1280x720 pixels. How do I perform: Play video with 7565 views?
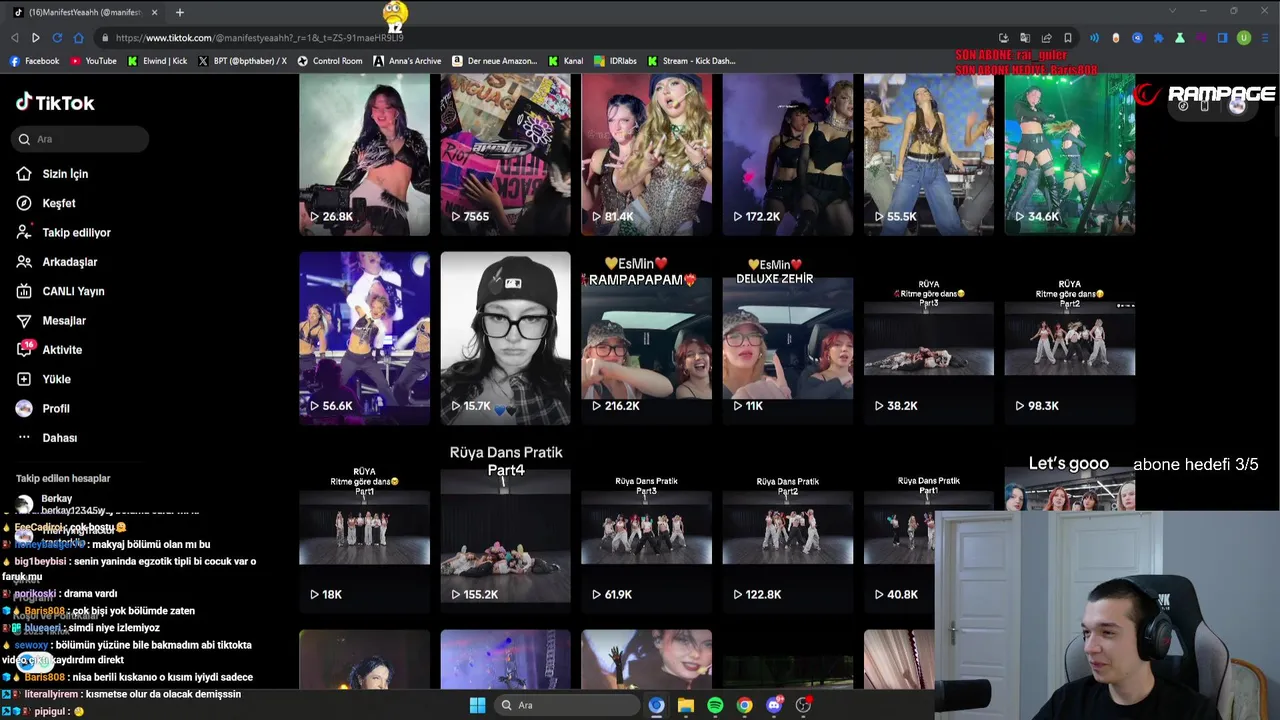click(x=505, y=154)
